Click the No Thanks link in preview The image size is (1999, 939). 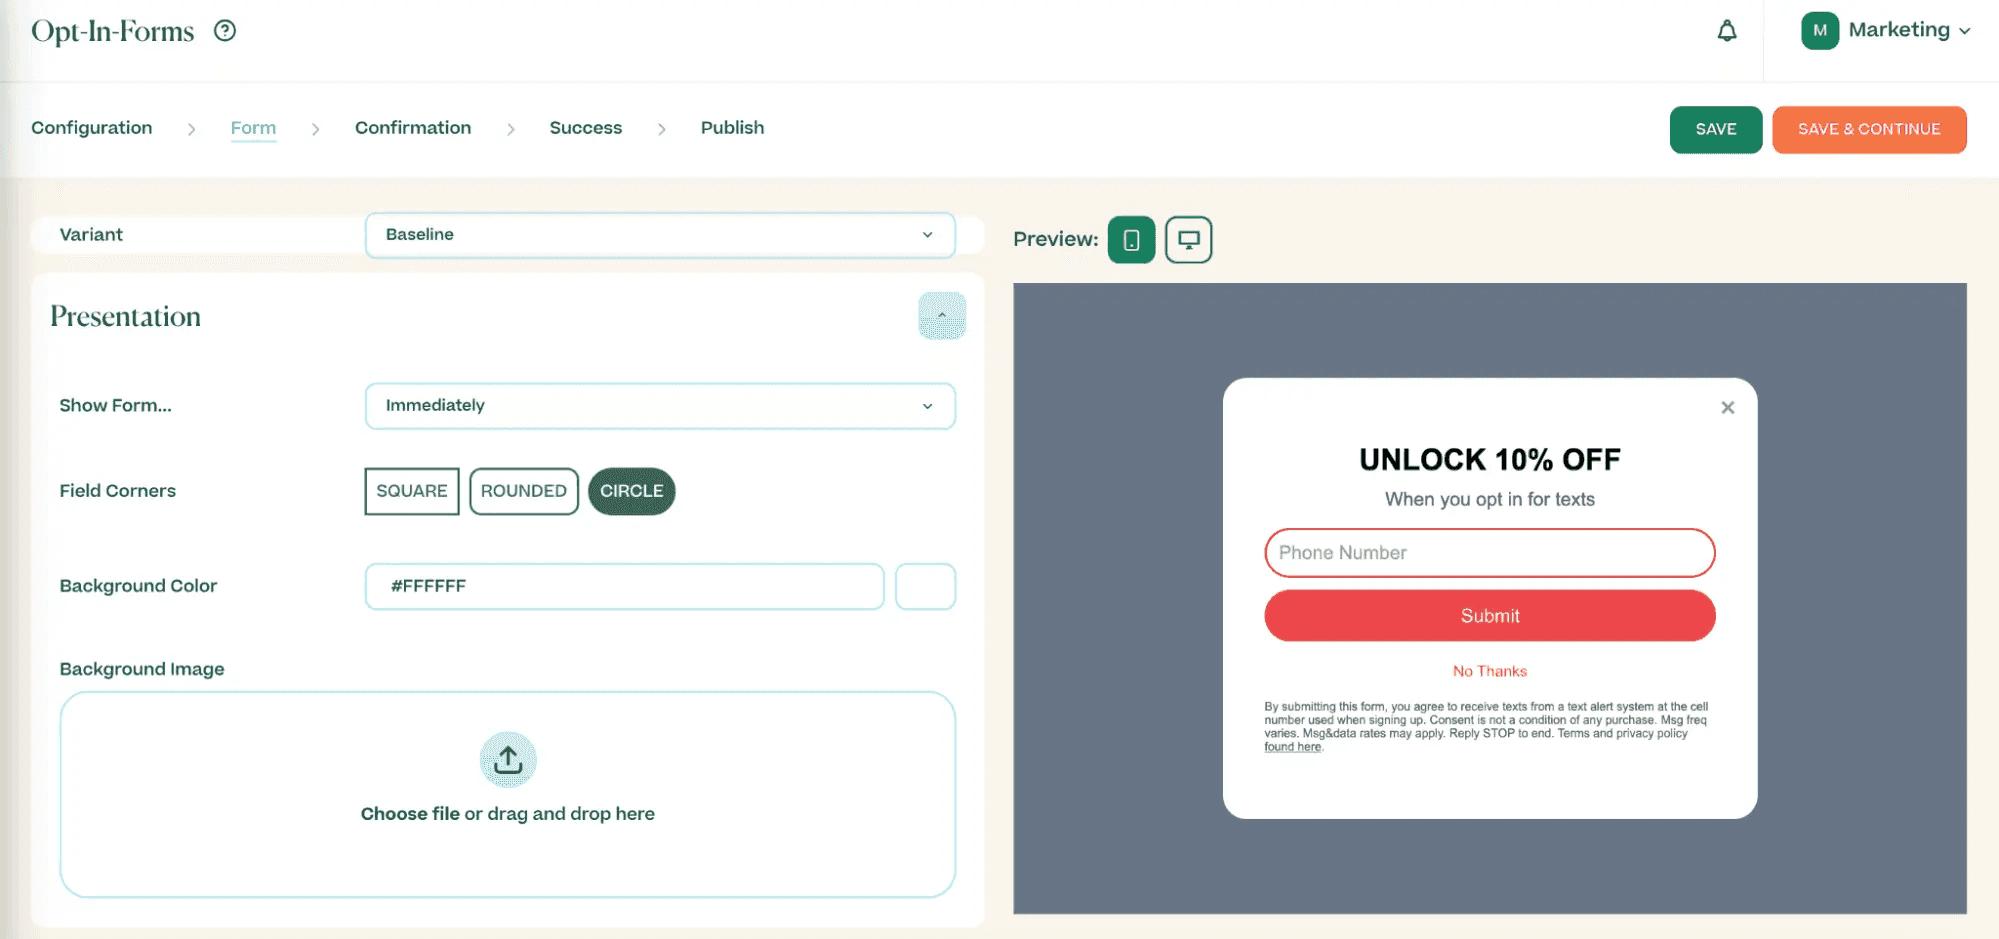(1489, 671)
